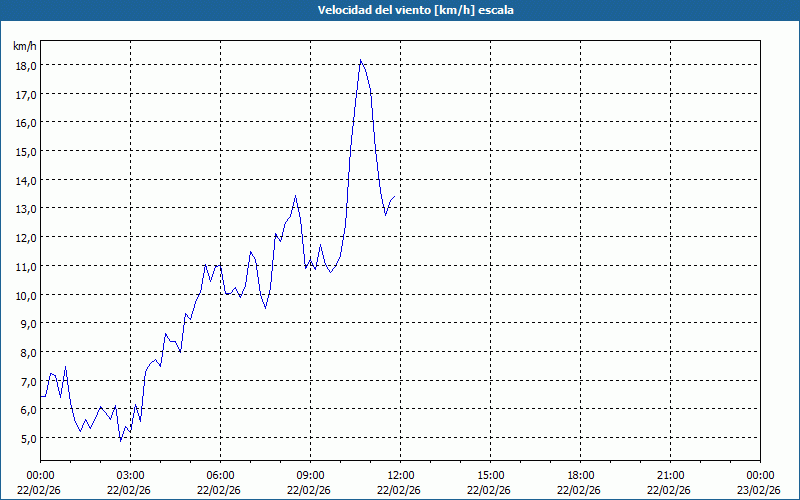Click the 18:00 time axis label
Viewport: 800px width, 500px height.
[x=580, y=475]
